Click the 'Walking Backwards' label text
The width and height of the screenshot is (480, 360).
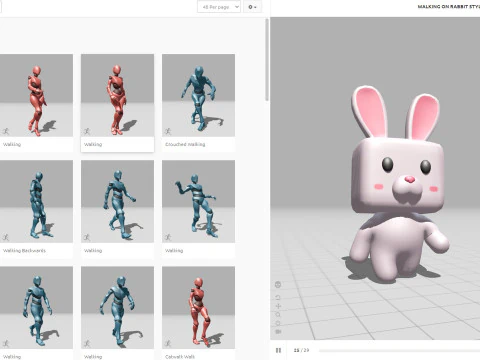[24, 250]
